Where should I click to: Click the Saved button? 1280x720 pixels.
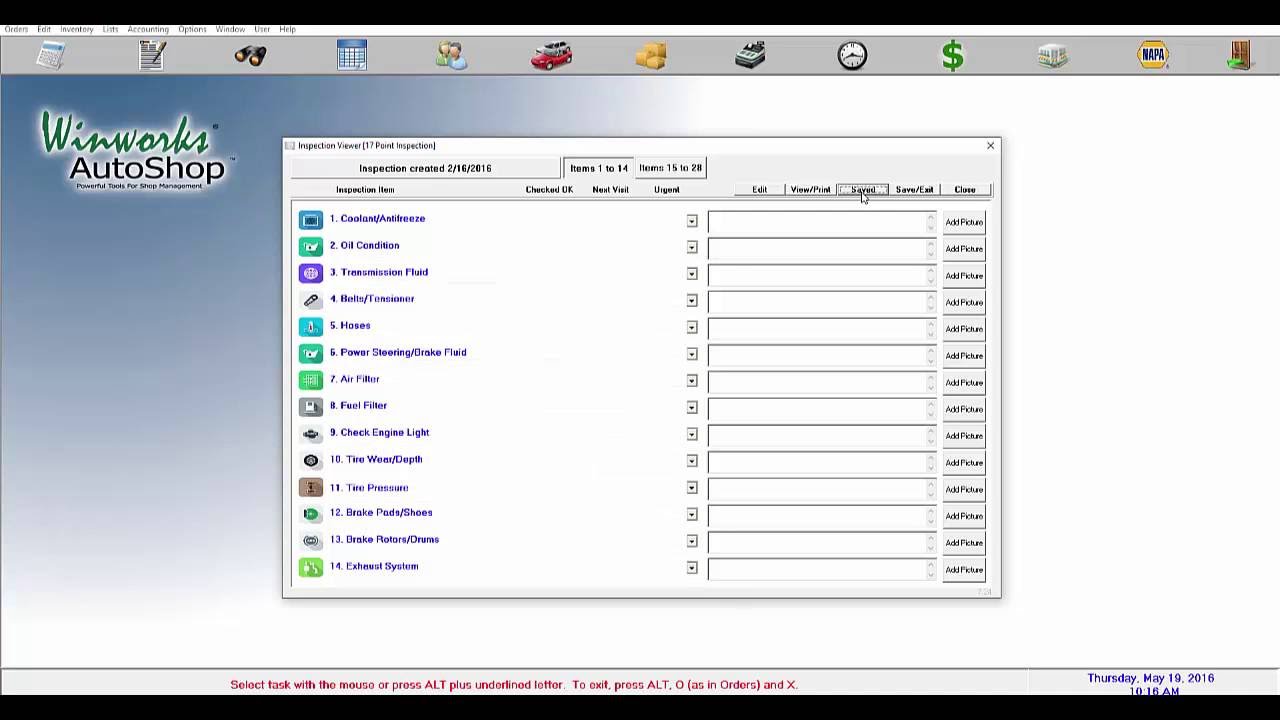click(863, 190)
